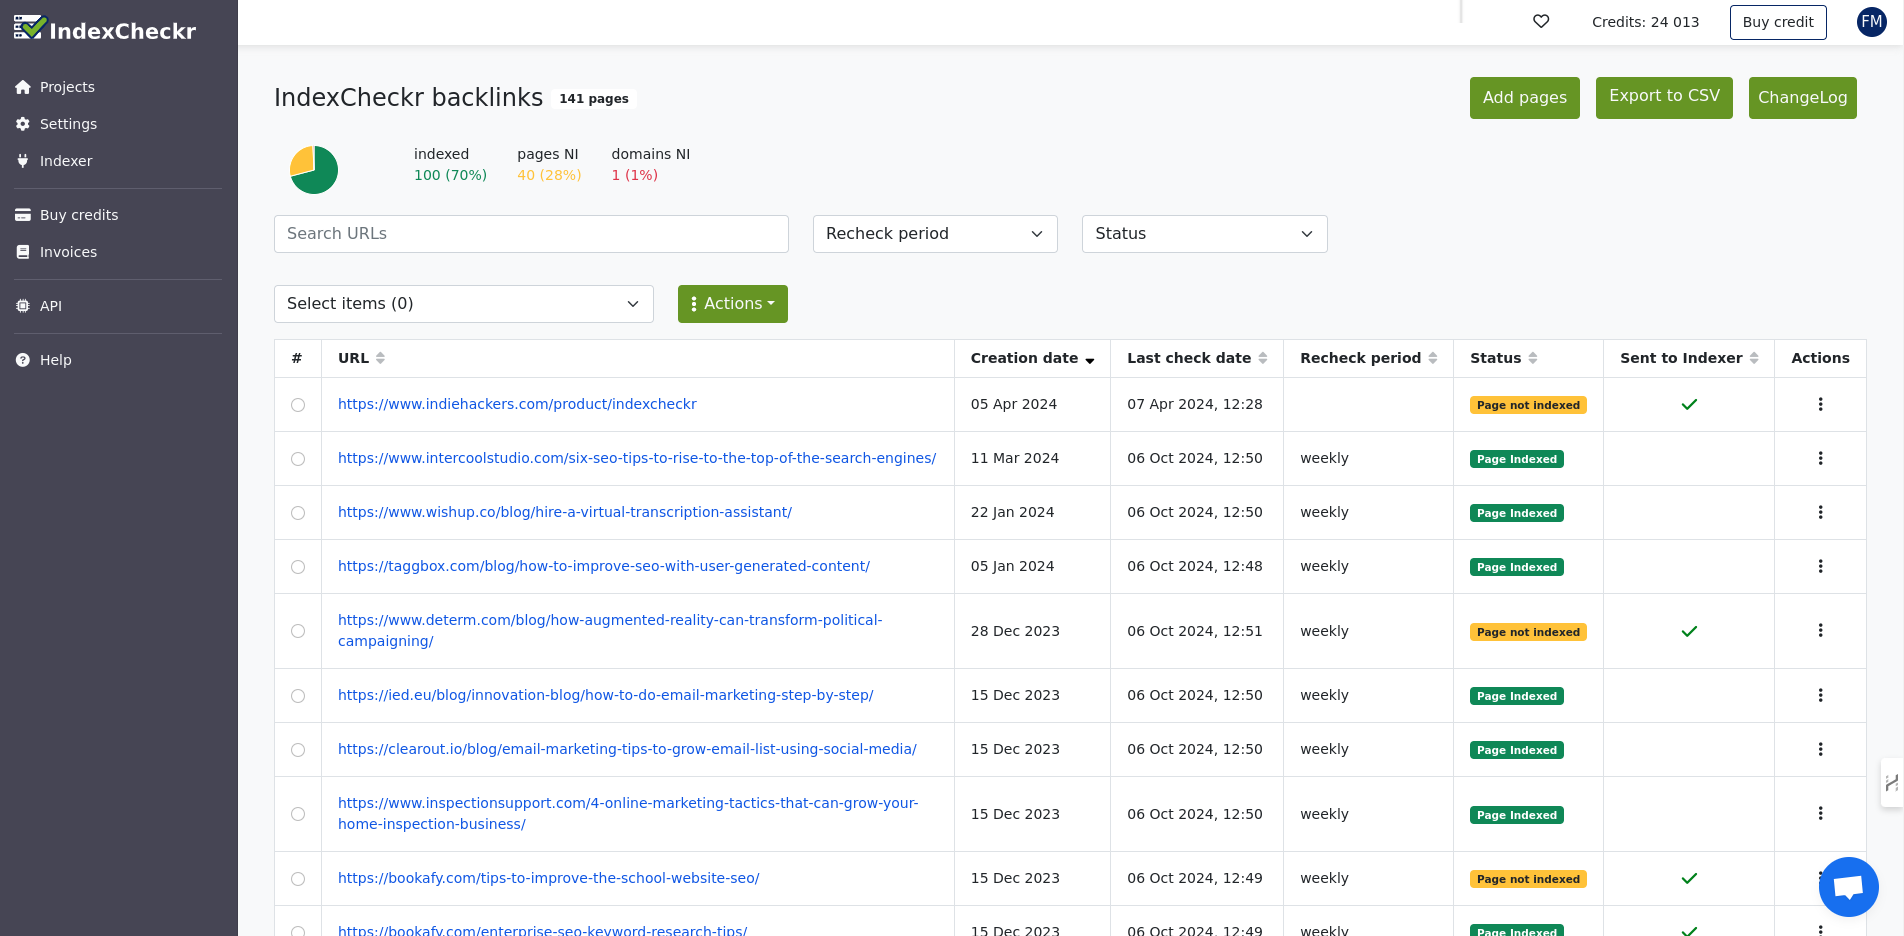The height and width of the screenshot is (936, 1904).
Task: Open Invoices in sidebar
Action: (68, 252)
